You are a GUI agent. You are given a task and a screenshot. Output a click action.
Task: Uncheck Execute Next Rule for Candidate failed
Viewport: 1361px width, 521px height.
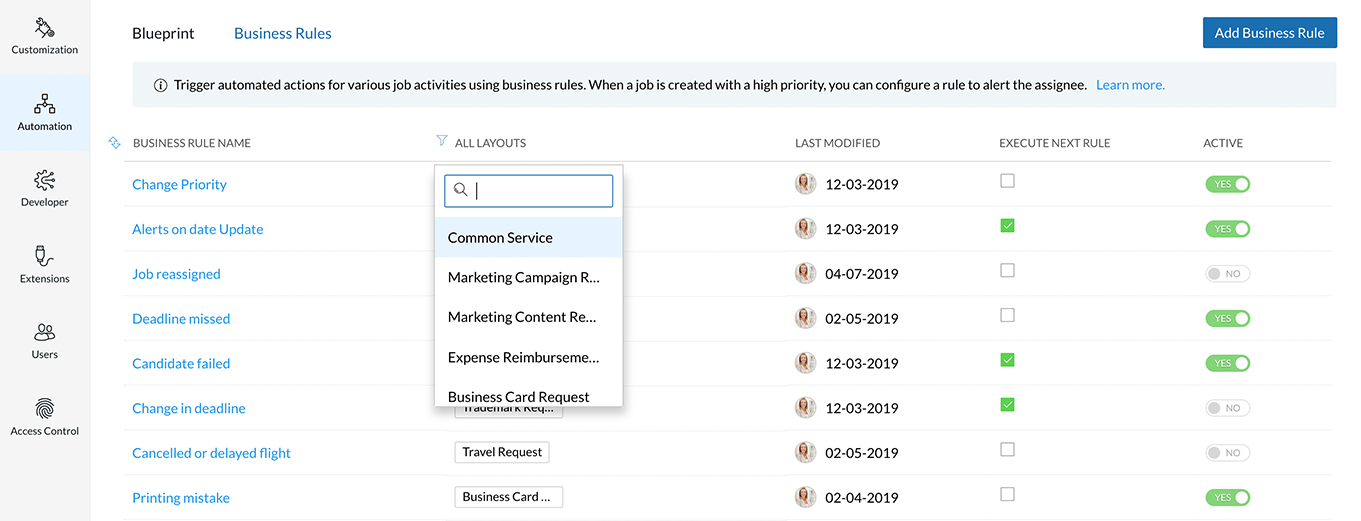click(x=1007, y=360)
